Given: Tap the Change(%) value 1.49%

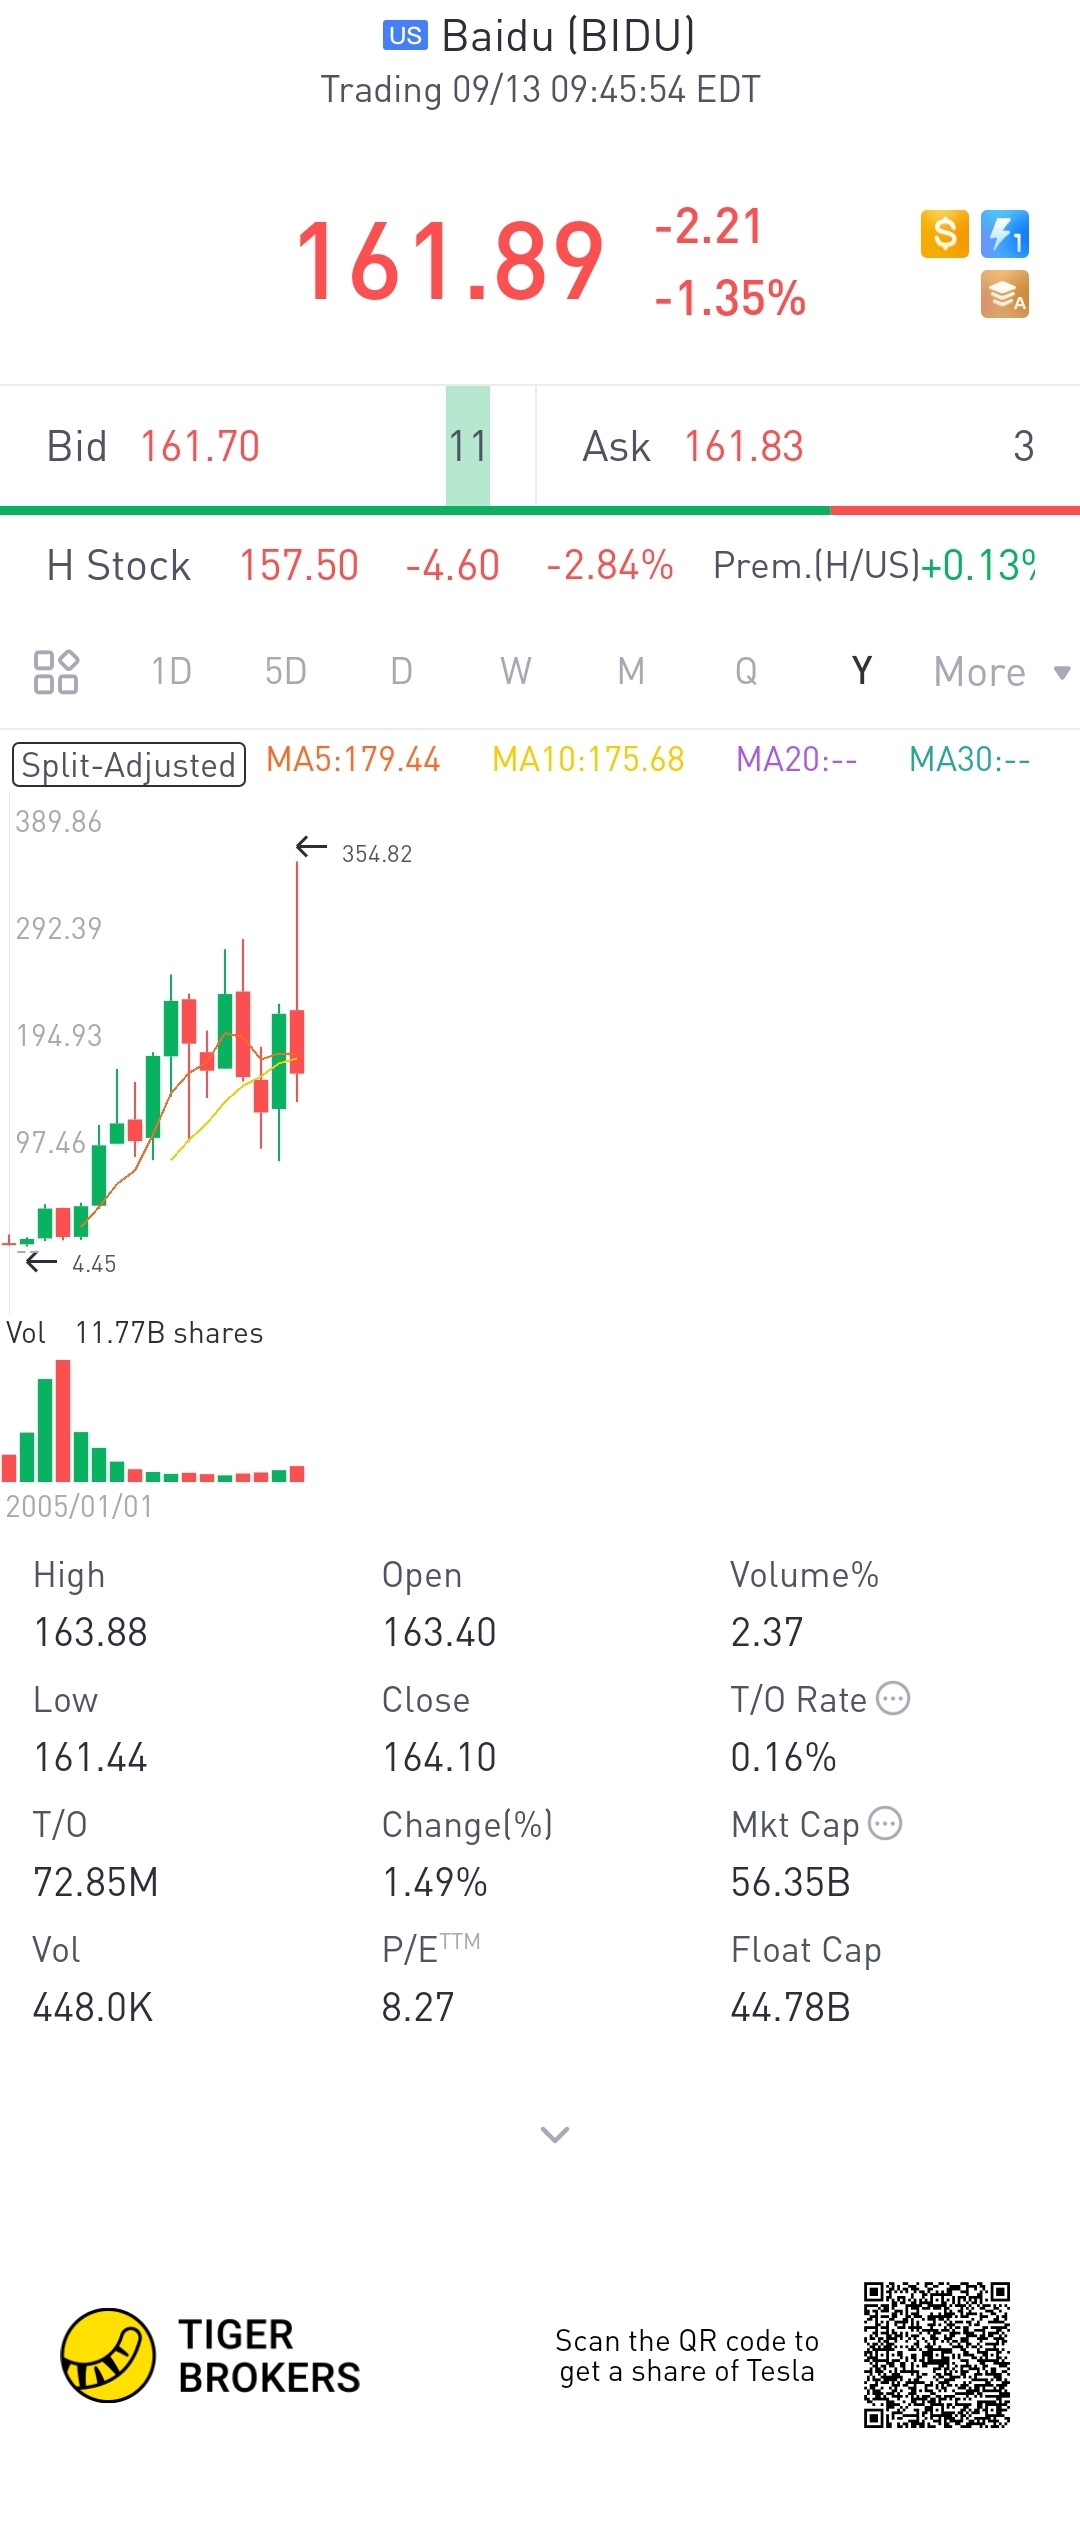Looking at the screenshot, I should tap(435, 1883).
